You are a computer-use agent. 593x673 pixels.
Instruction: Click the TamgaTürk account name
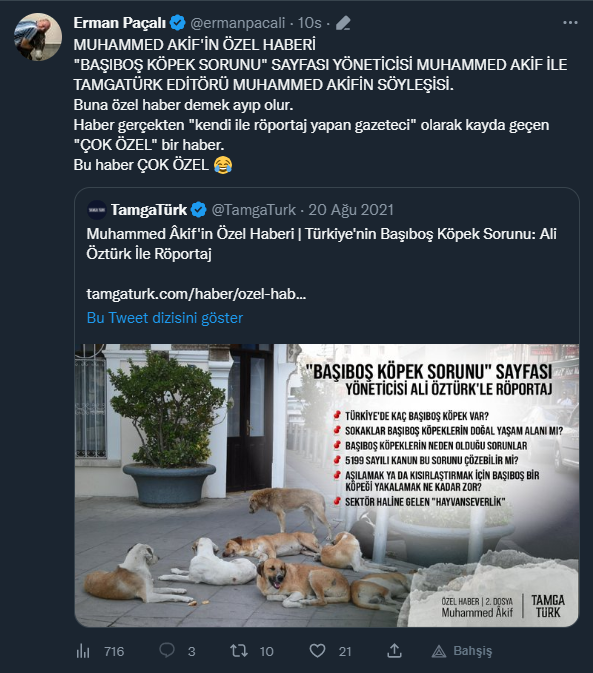pos(149,210)
